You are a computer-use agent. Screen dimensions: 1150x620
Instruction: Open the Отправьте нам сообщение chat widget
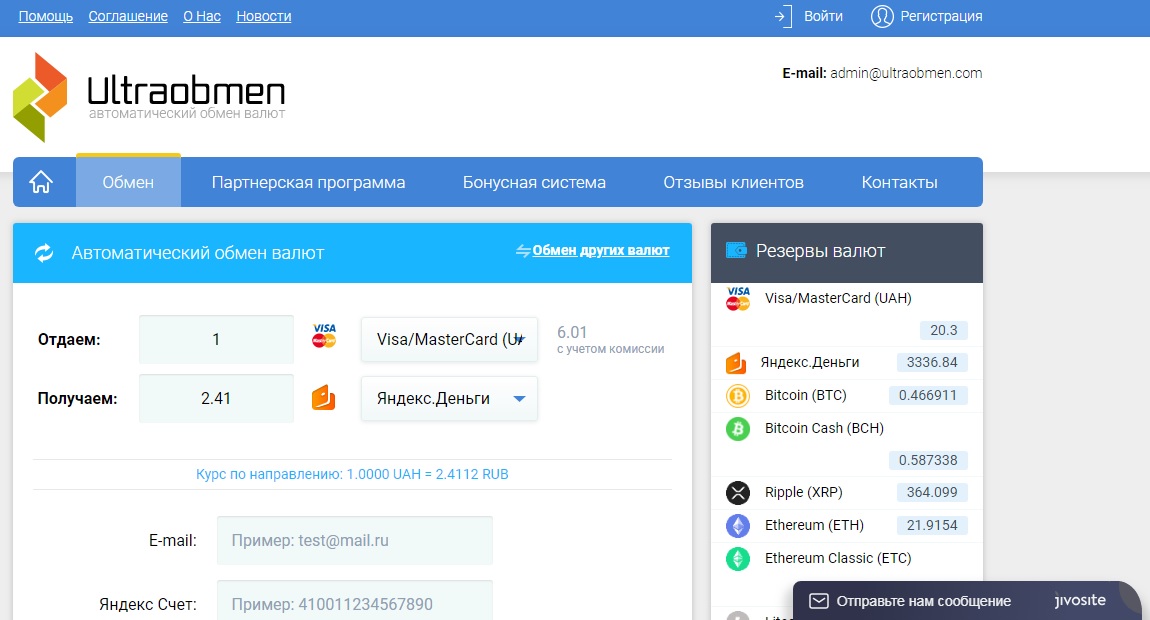tap(967, 601)
